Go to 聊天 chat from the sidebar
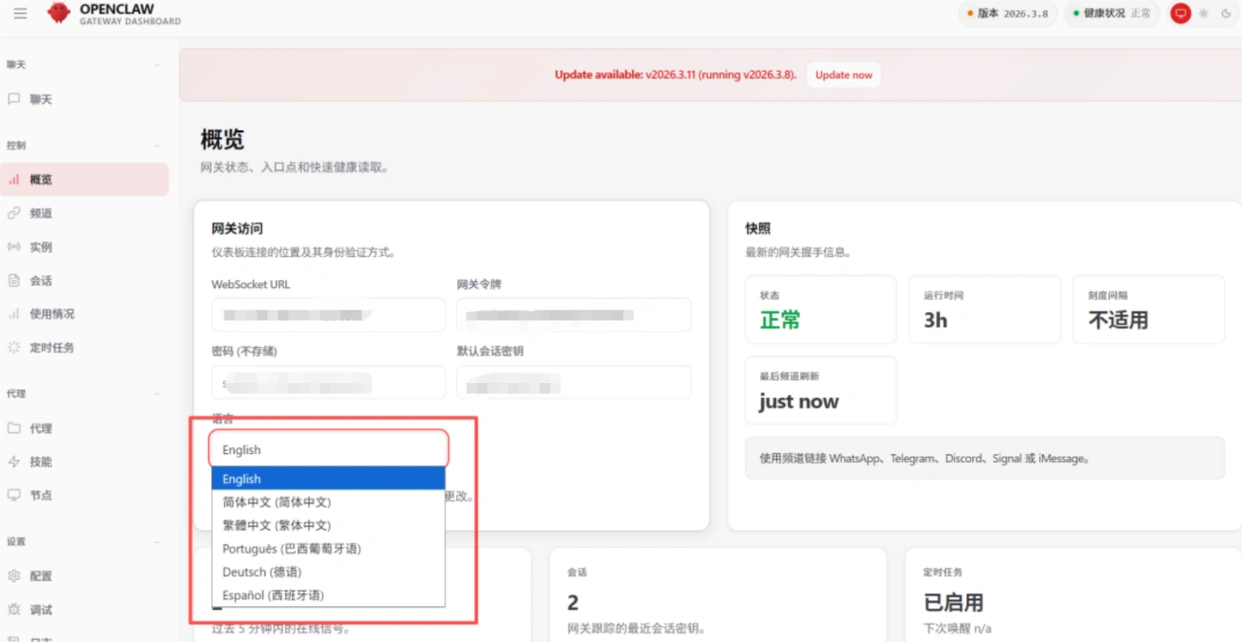 pos(42,98)
